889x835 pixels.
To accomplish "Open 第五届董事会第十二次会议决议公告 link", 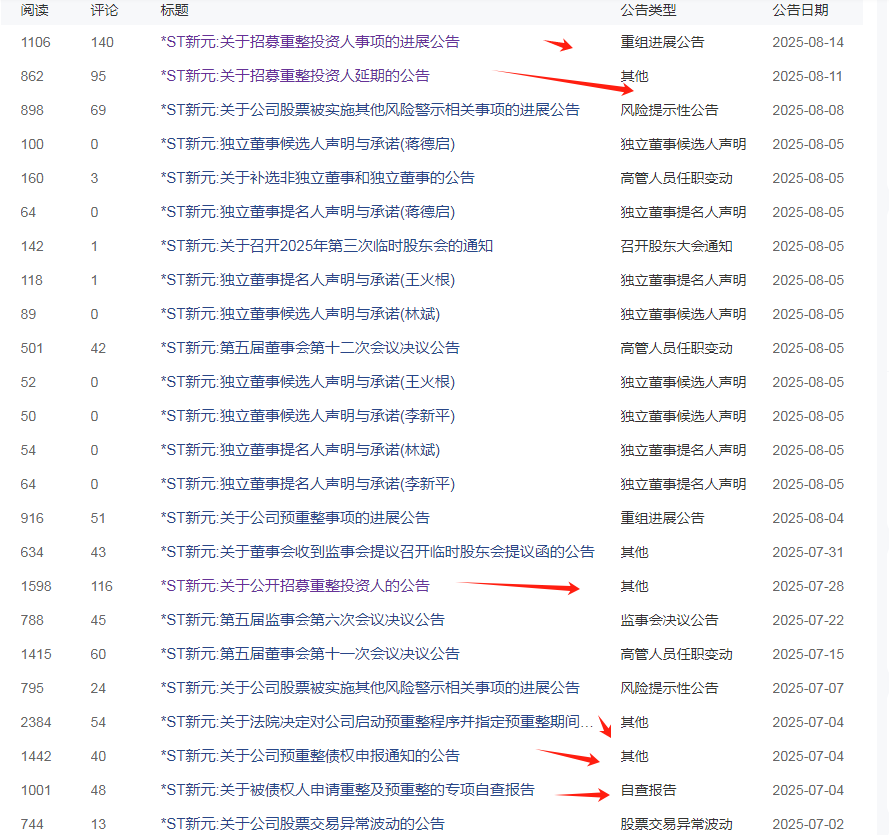I will 310,348.
